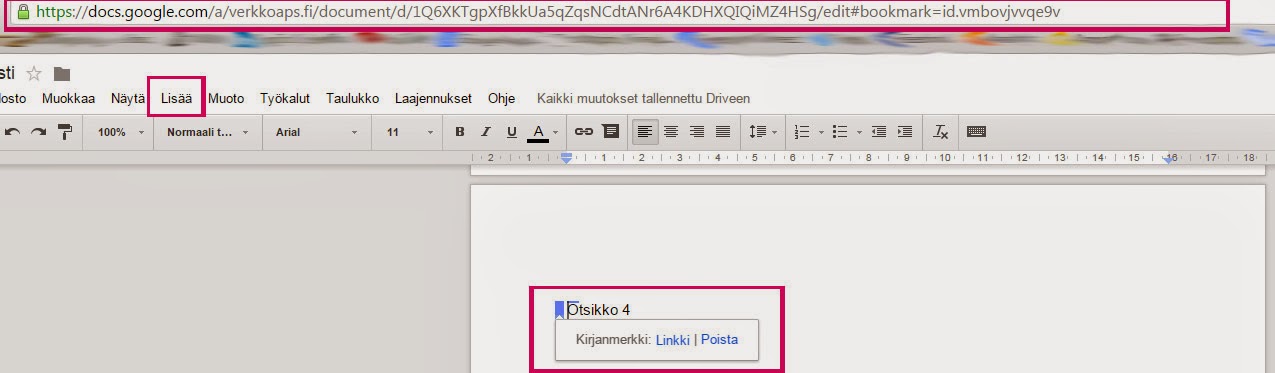Star the document with the star icon

tap(34, 73)
